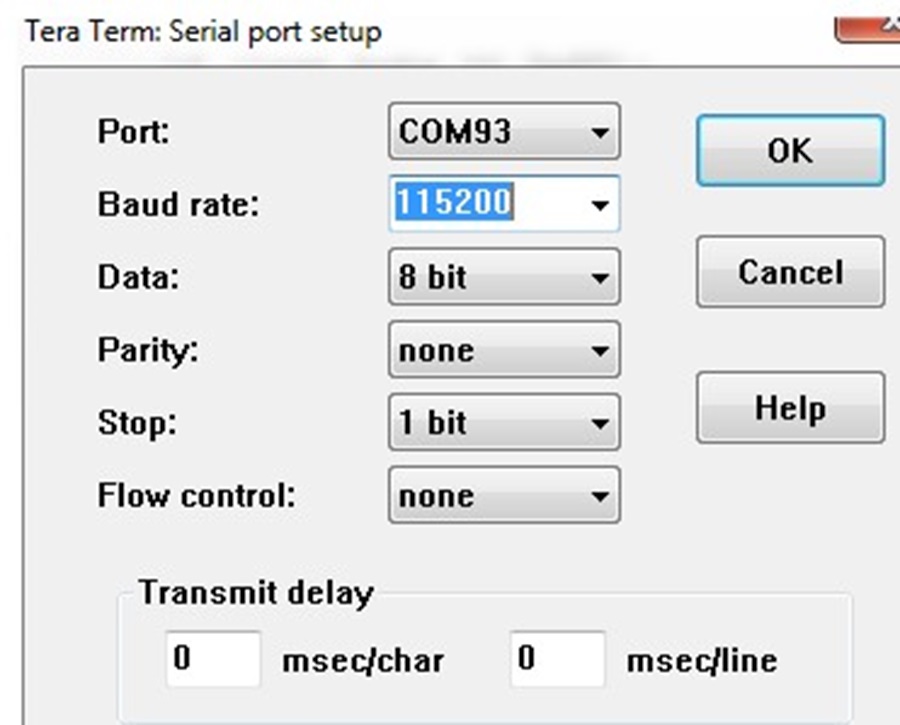Open the Stop dropdown showing 1 bit
The width and height of the screenshot is (900, 725).
coord(504,422)
